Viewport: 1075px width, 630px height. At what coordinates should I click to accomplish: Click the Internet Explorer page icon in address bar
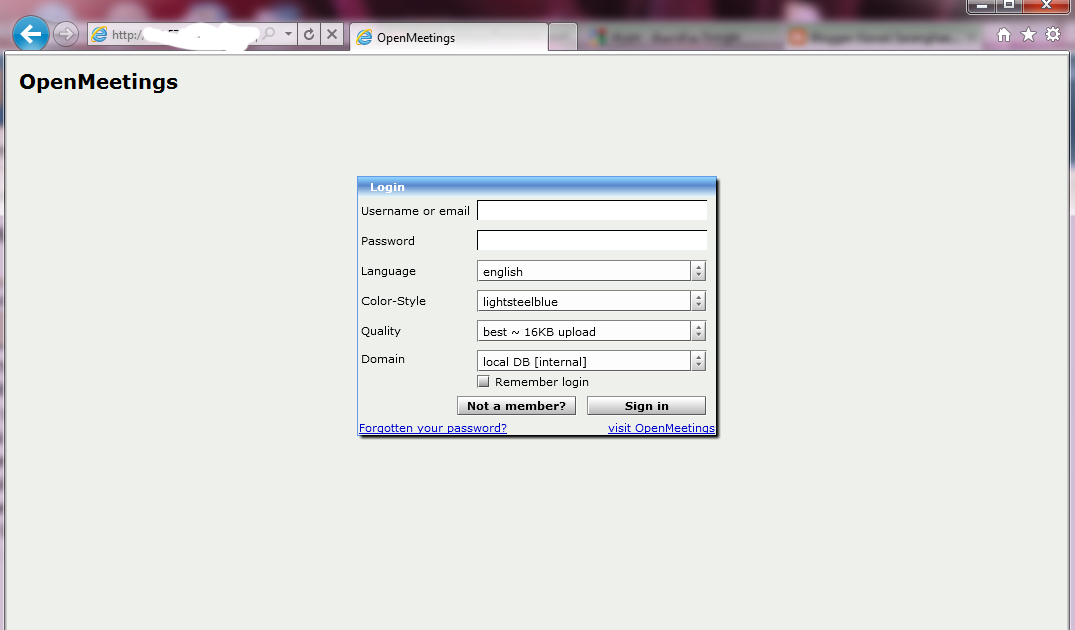(99, 34)
